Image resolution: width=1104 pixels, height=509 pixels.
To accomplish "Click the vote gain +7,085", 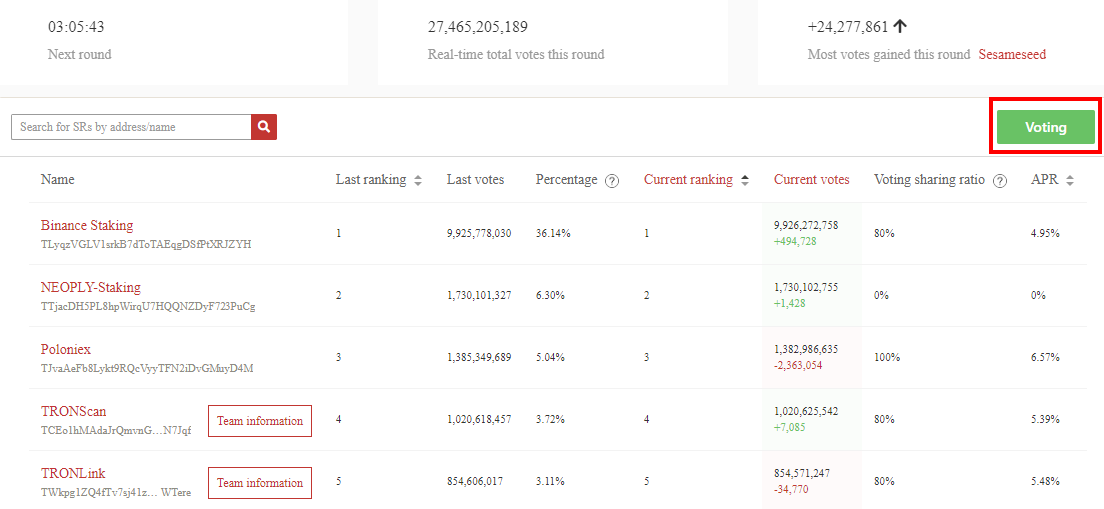I will click(x=789, y=427).
